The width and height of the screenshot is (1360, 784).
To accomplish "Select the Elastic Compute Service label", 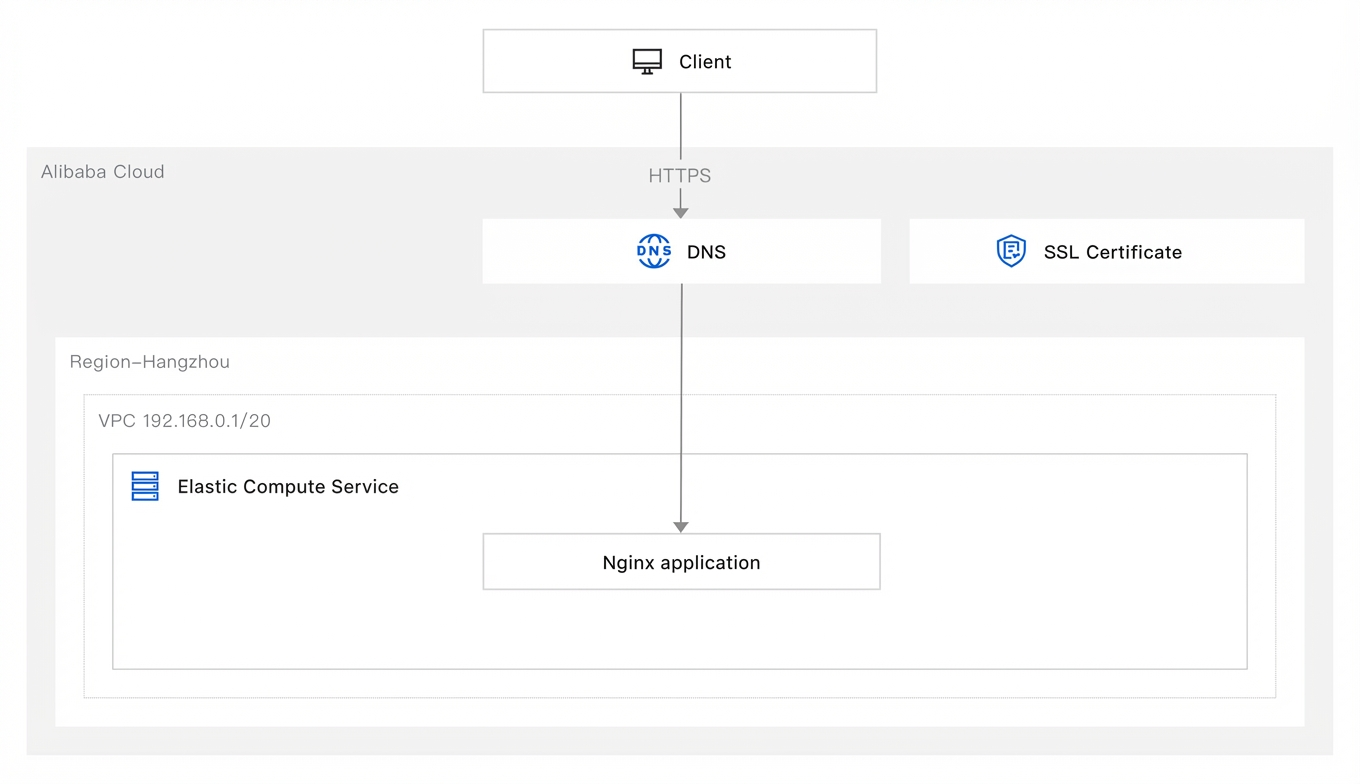I will (x=288, y=487).
